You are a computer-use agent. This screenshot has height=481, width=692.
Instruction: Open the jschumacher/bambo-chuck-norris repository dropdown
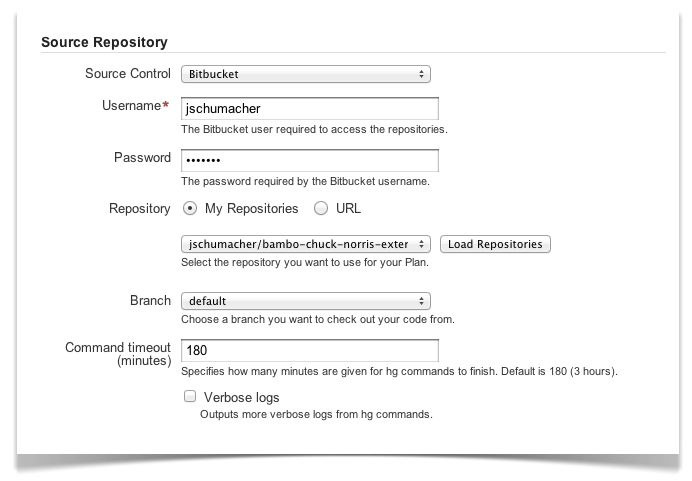(305, 244)
